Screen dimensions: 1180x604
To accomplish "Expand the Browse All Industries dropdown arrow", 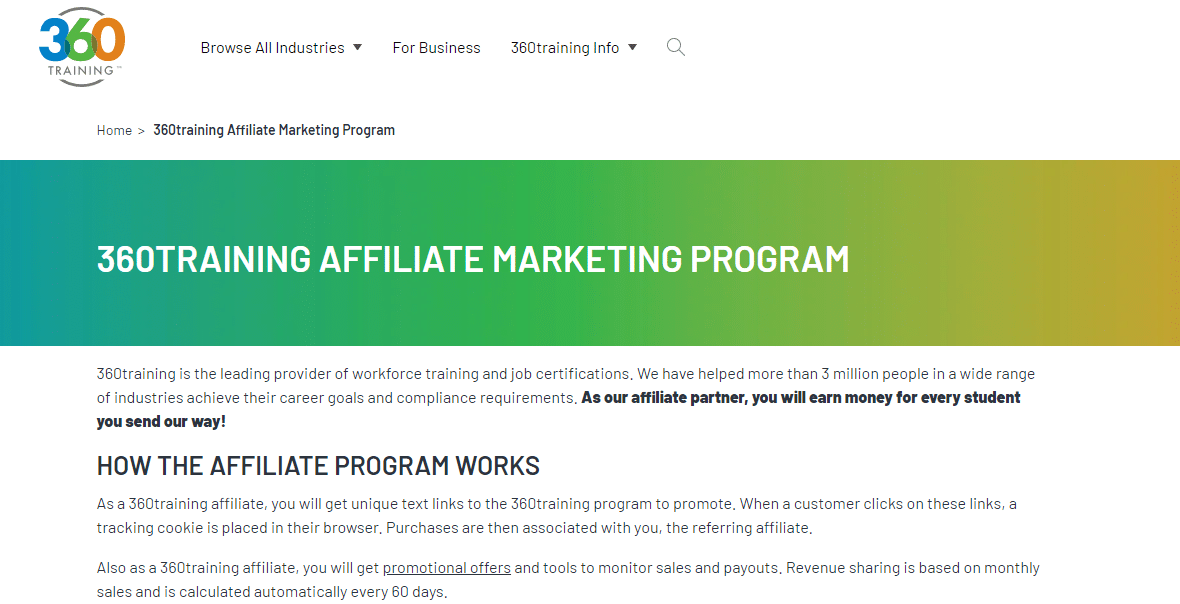I will tap(357, 47).
